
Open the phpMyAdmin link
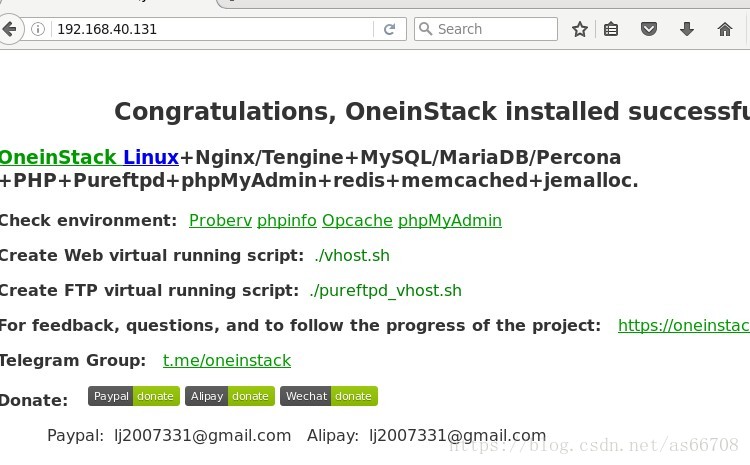click(x=450, y=221)
